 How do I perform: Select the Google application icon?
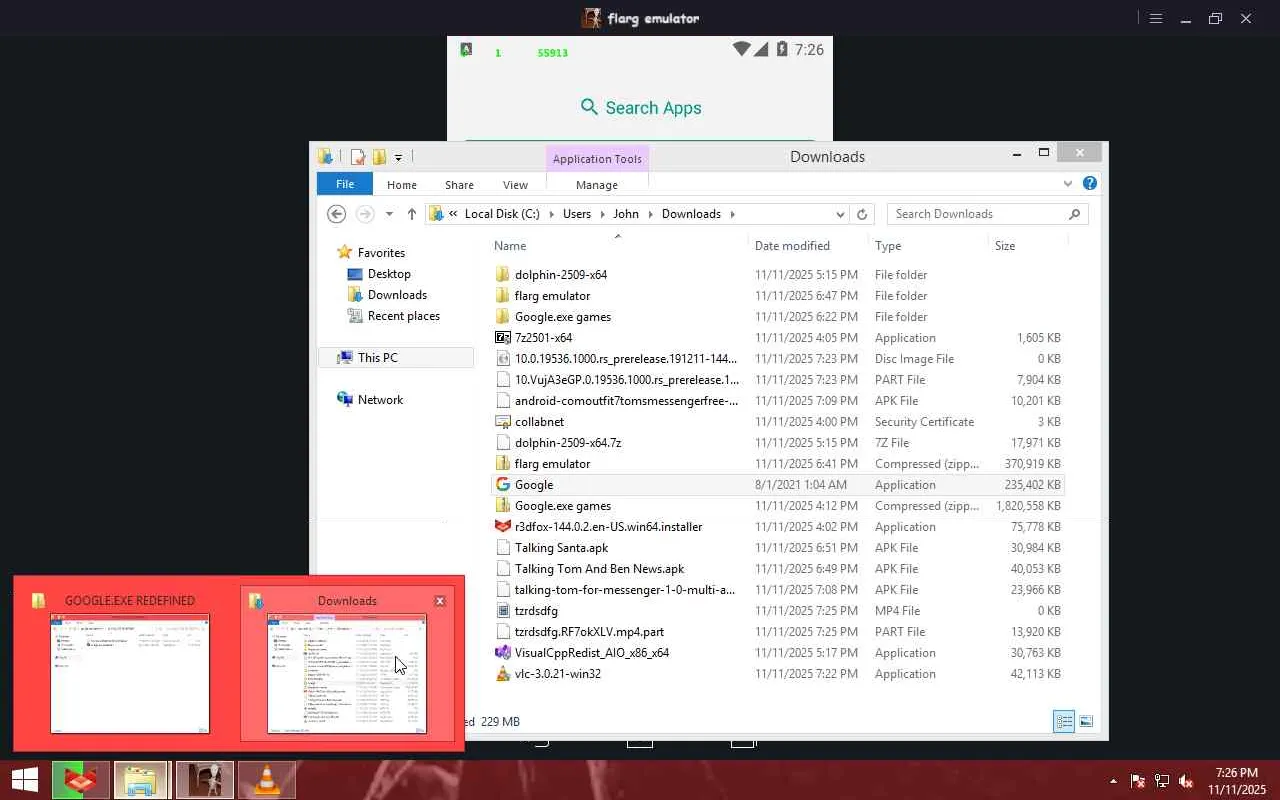(503, 485)
